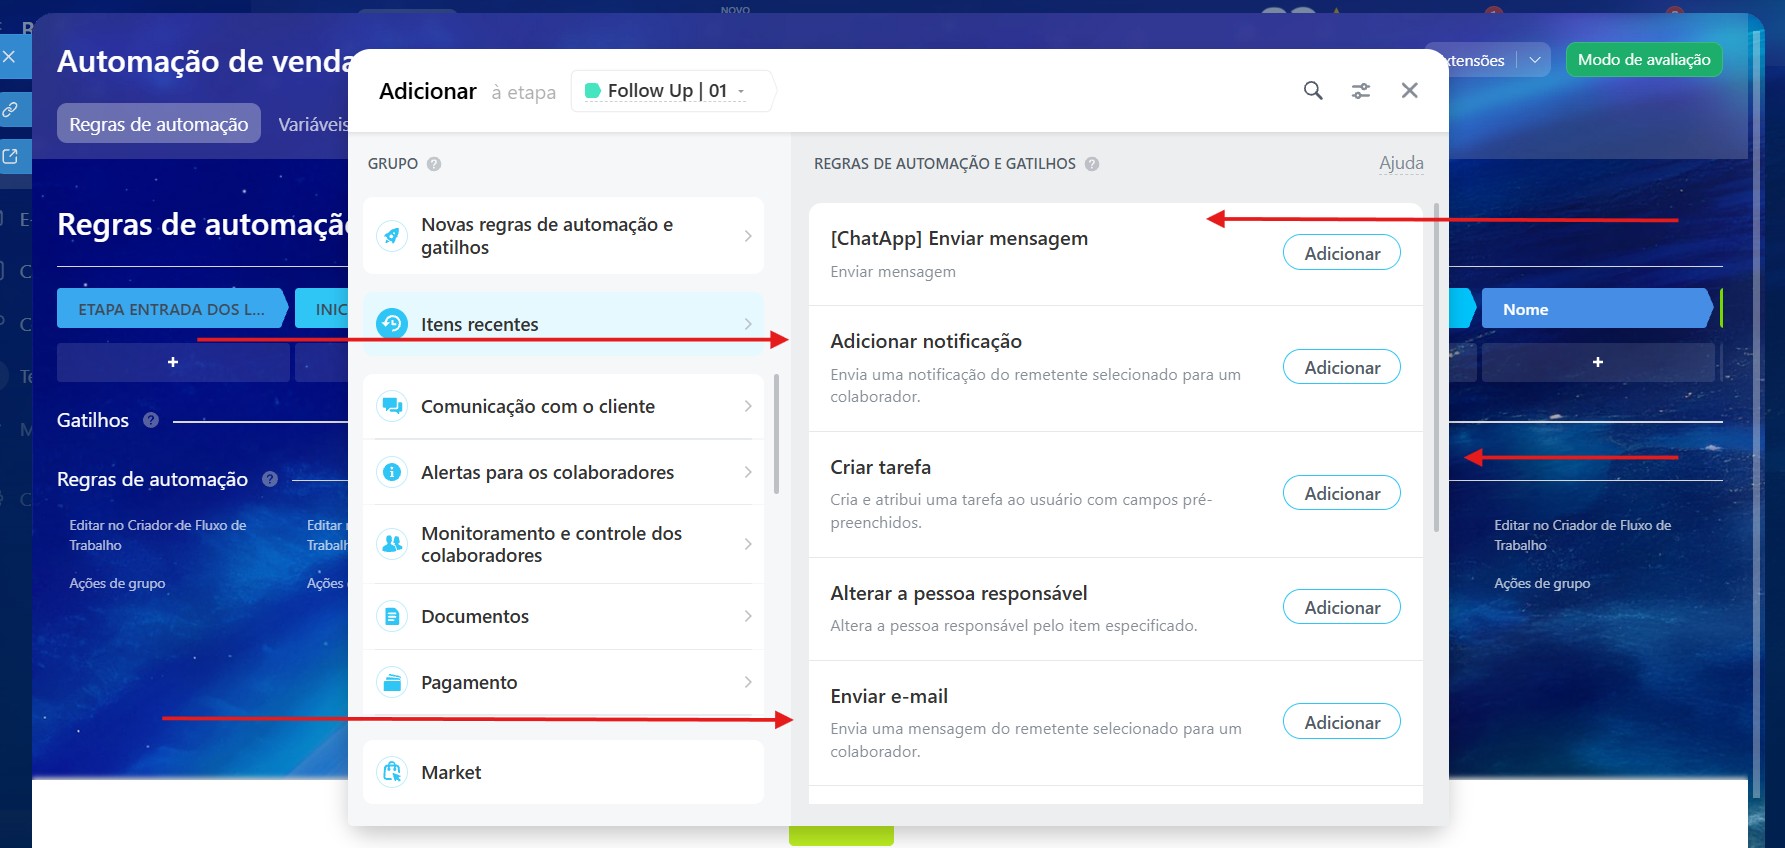Image resolution: width=1785 pixels, height=848 pixels.
Task: Click the Criar tarefa title
Action: click(880, 467)
